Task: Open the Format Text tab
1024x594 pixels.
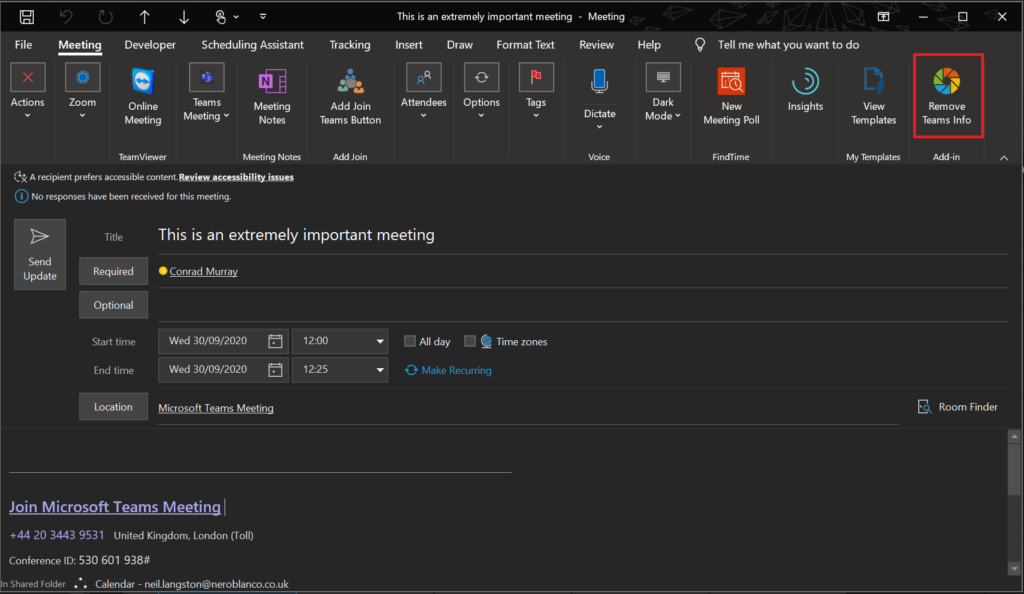Action: [x=525, y=44]
